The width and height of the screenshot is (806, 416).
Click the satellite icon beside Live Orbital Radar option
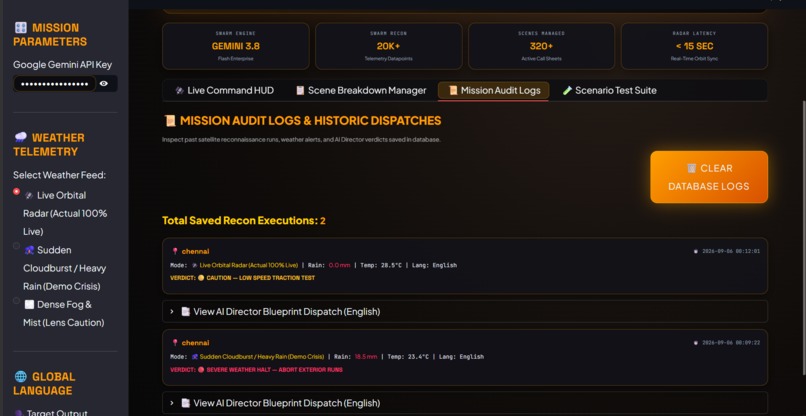coord(29,195)
